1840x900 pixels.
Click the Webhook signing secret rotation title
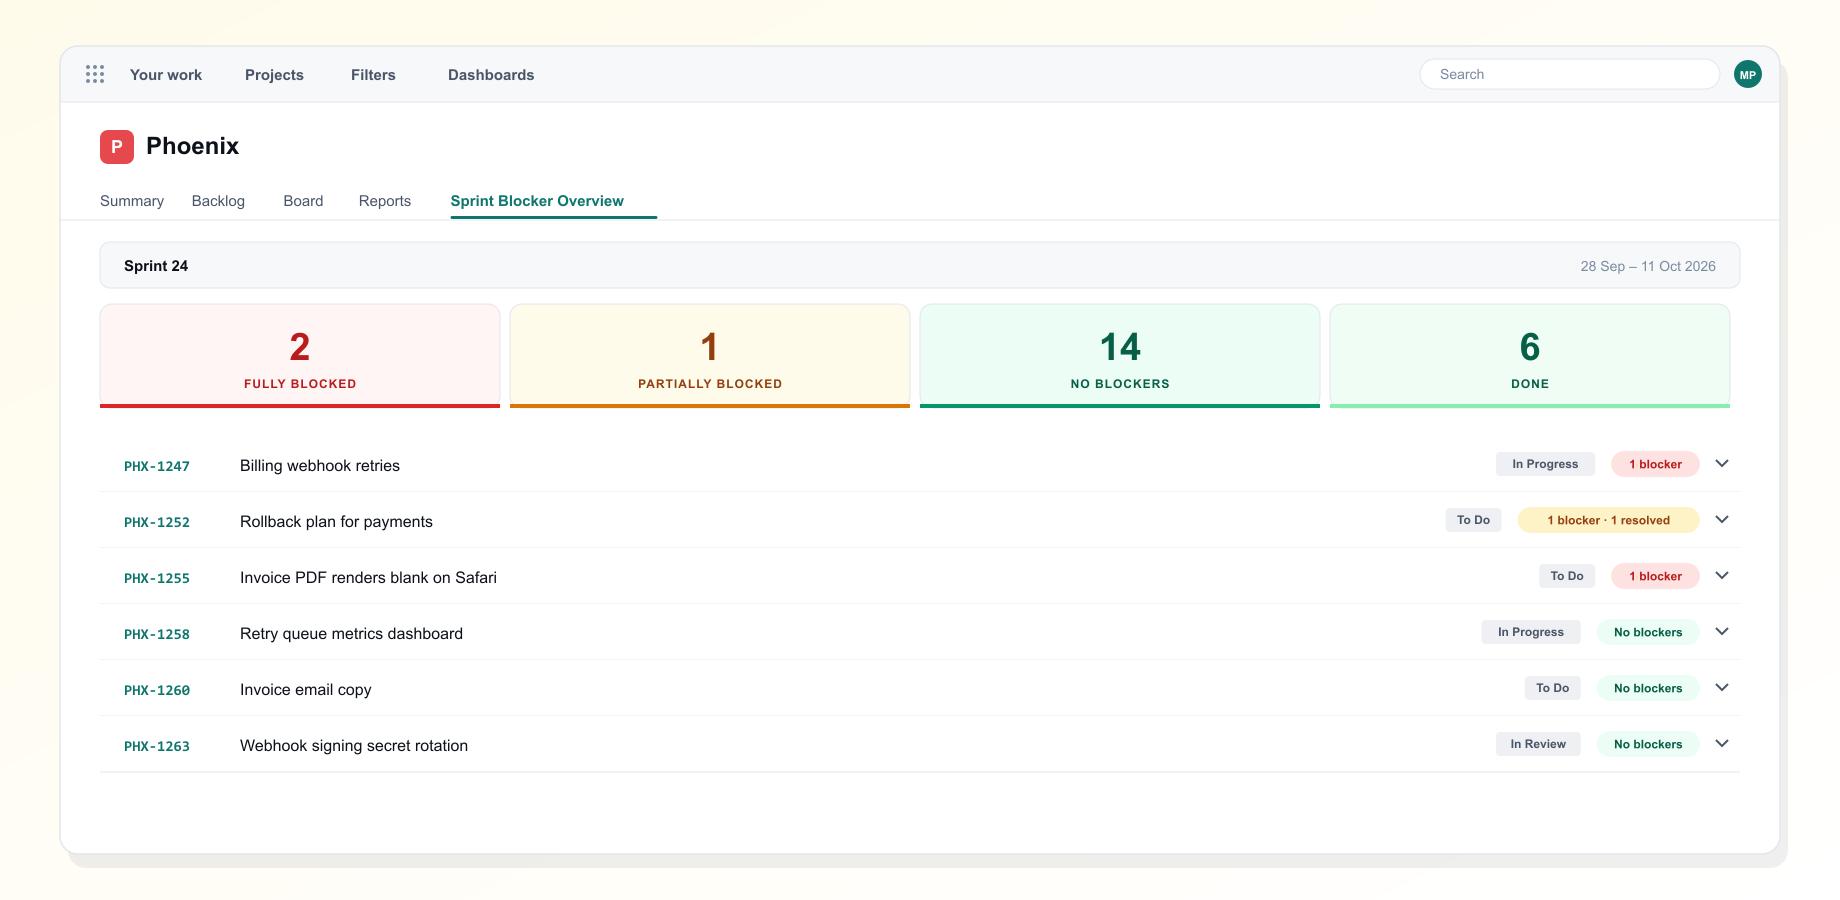click(354, 746)
